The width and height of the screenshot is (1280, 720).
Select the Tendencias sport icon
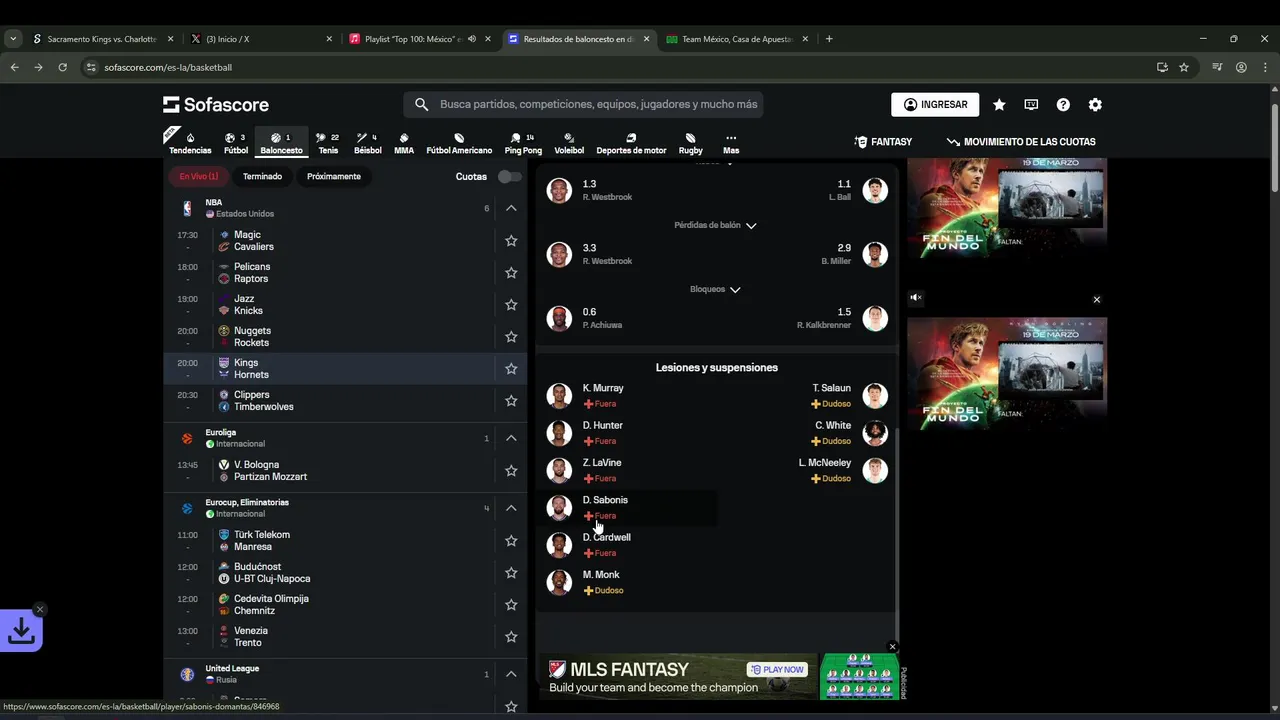(x=190, y=143)
